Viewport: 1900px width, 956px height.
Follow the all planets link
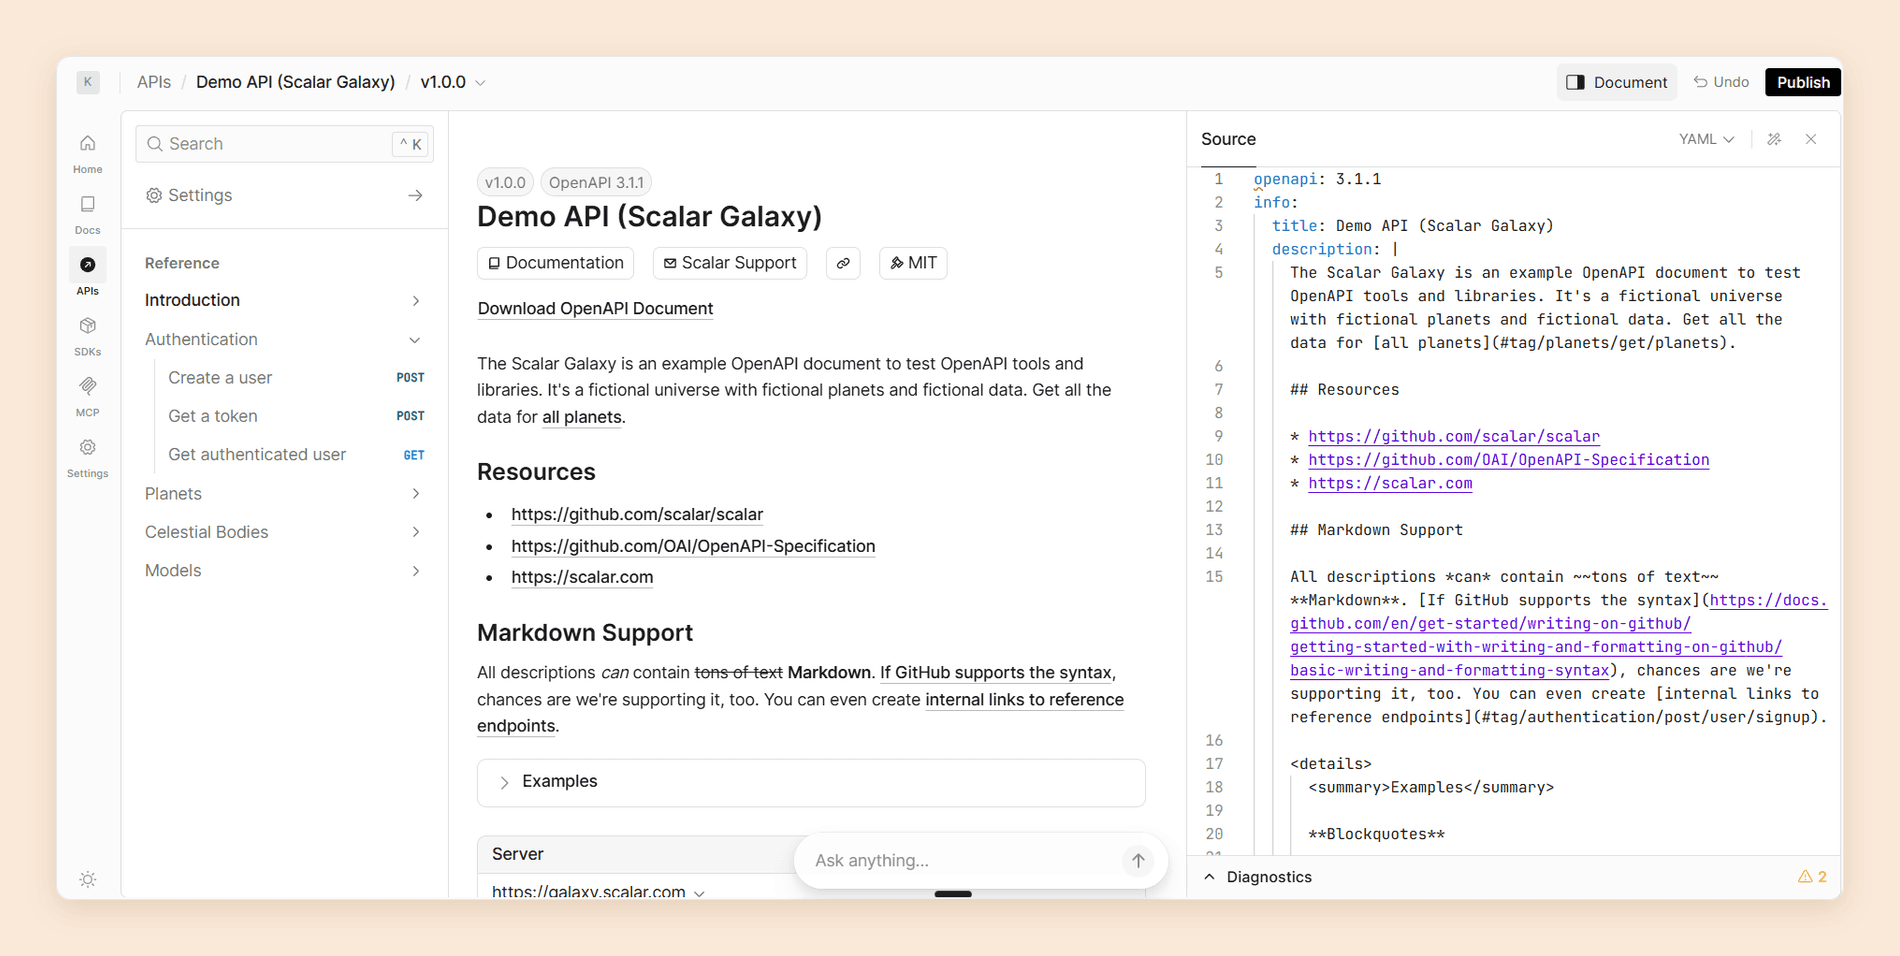pos(581,417)
